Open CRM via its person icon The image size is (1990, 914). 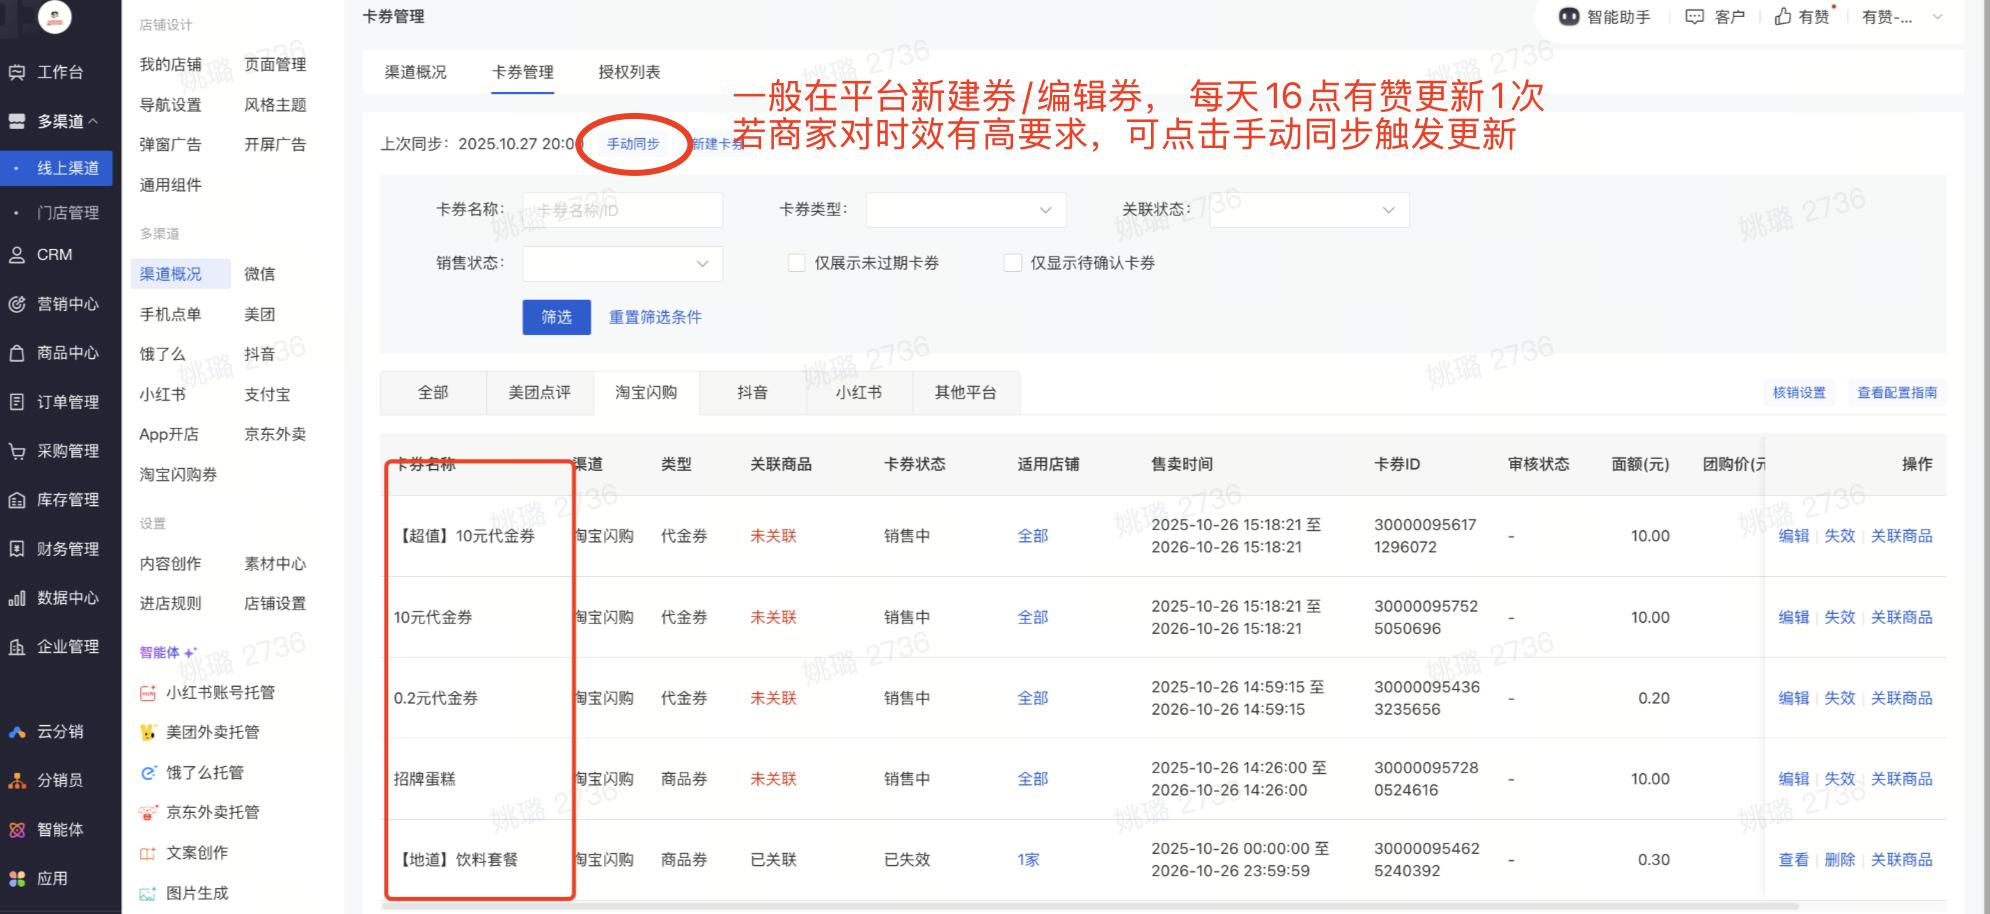click(x=17, y=255)
